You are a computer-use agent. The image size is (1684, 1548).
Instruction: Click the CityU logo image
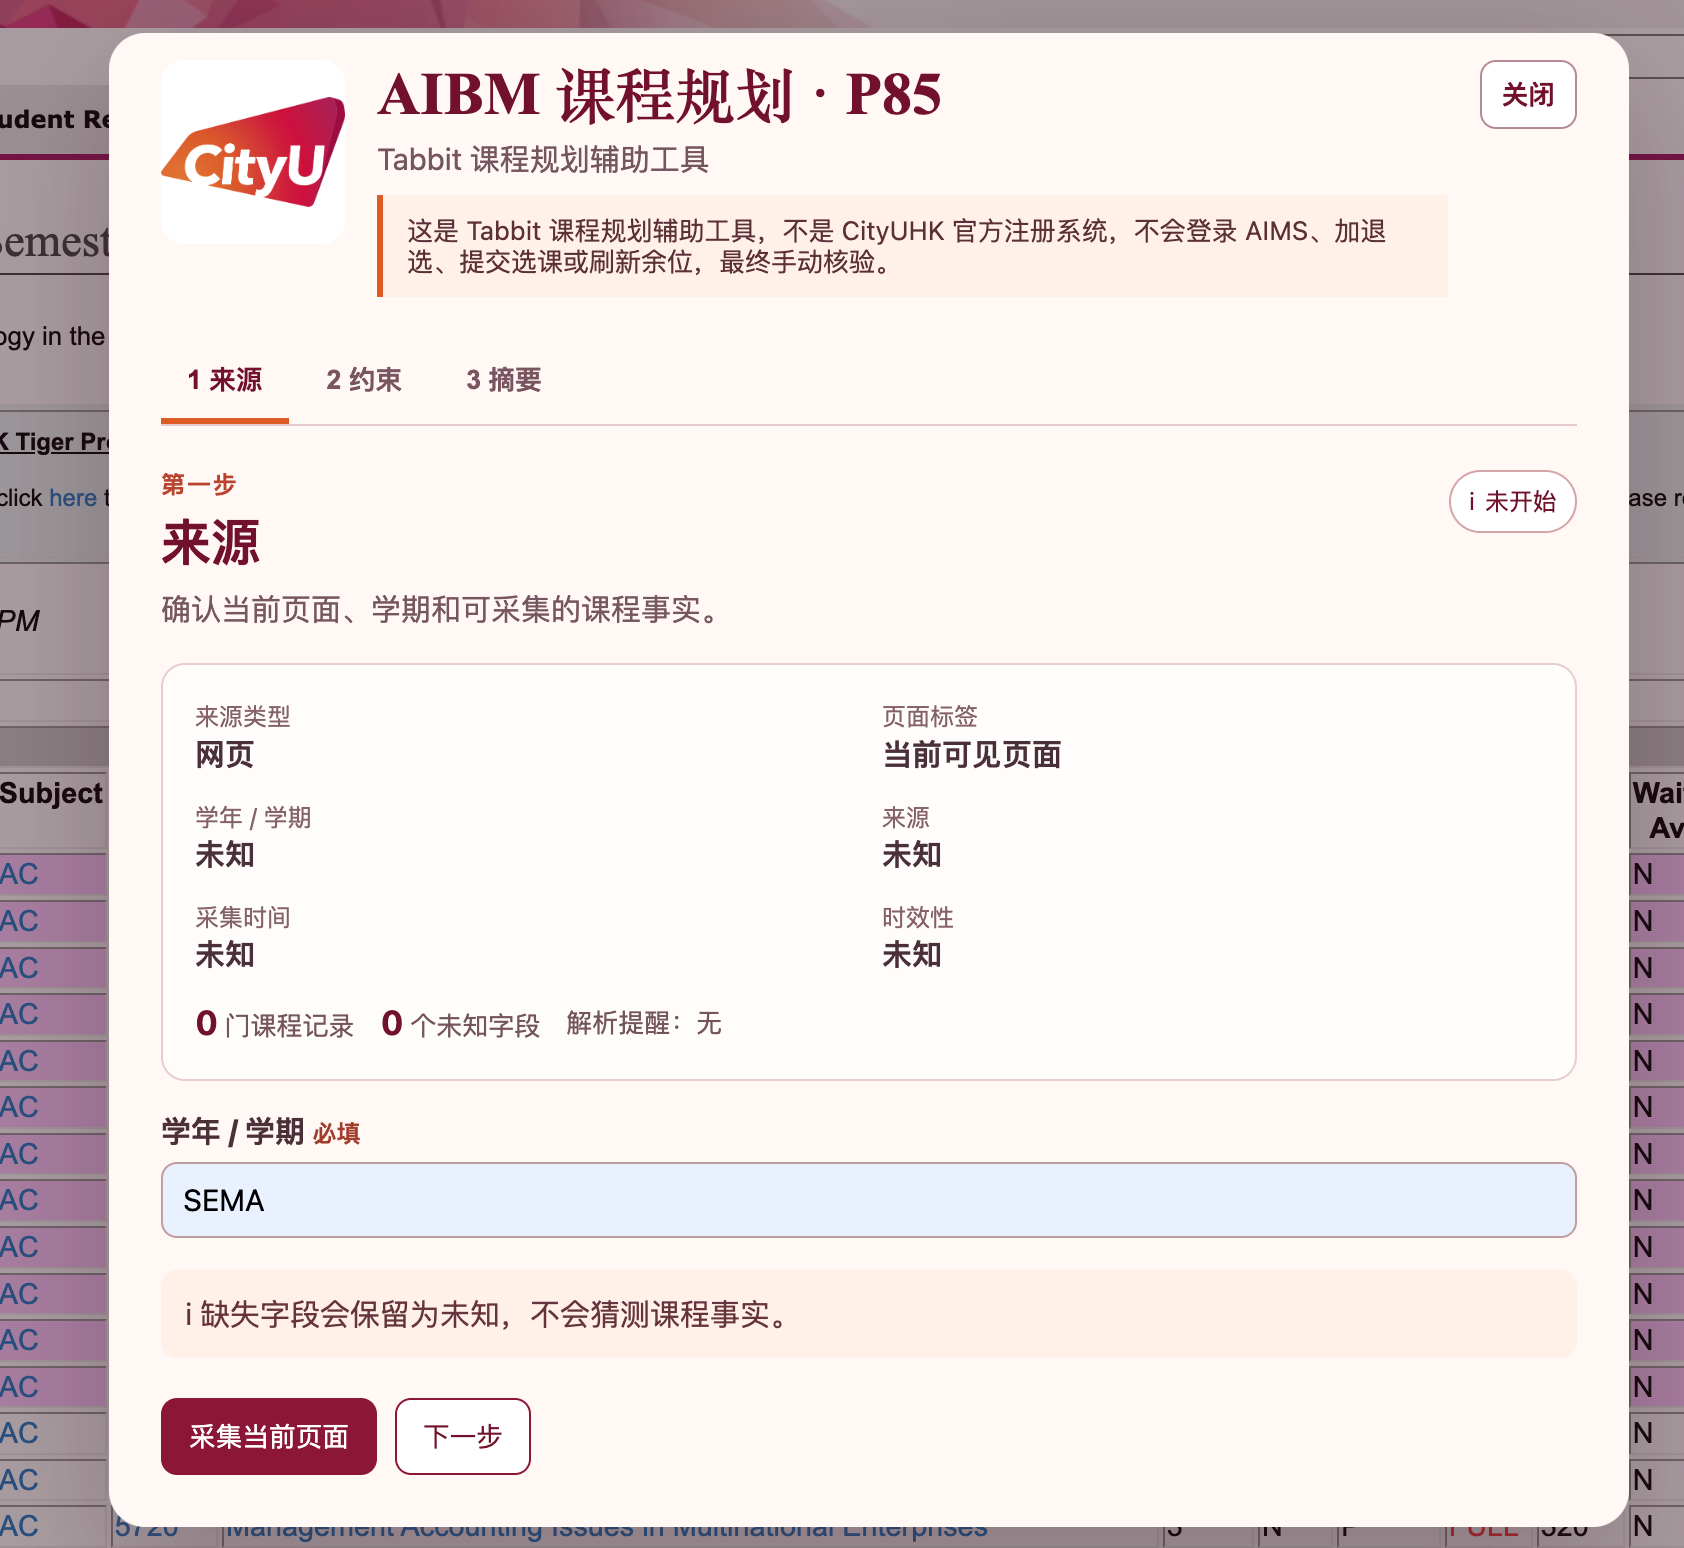pyautogui.click(x=253, y=152)
